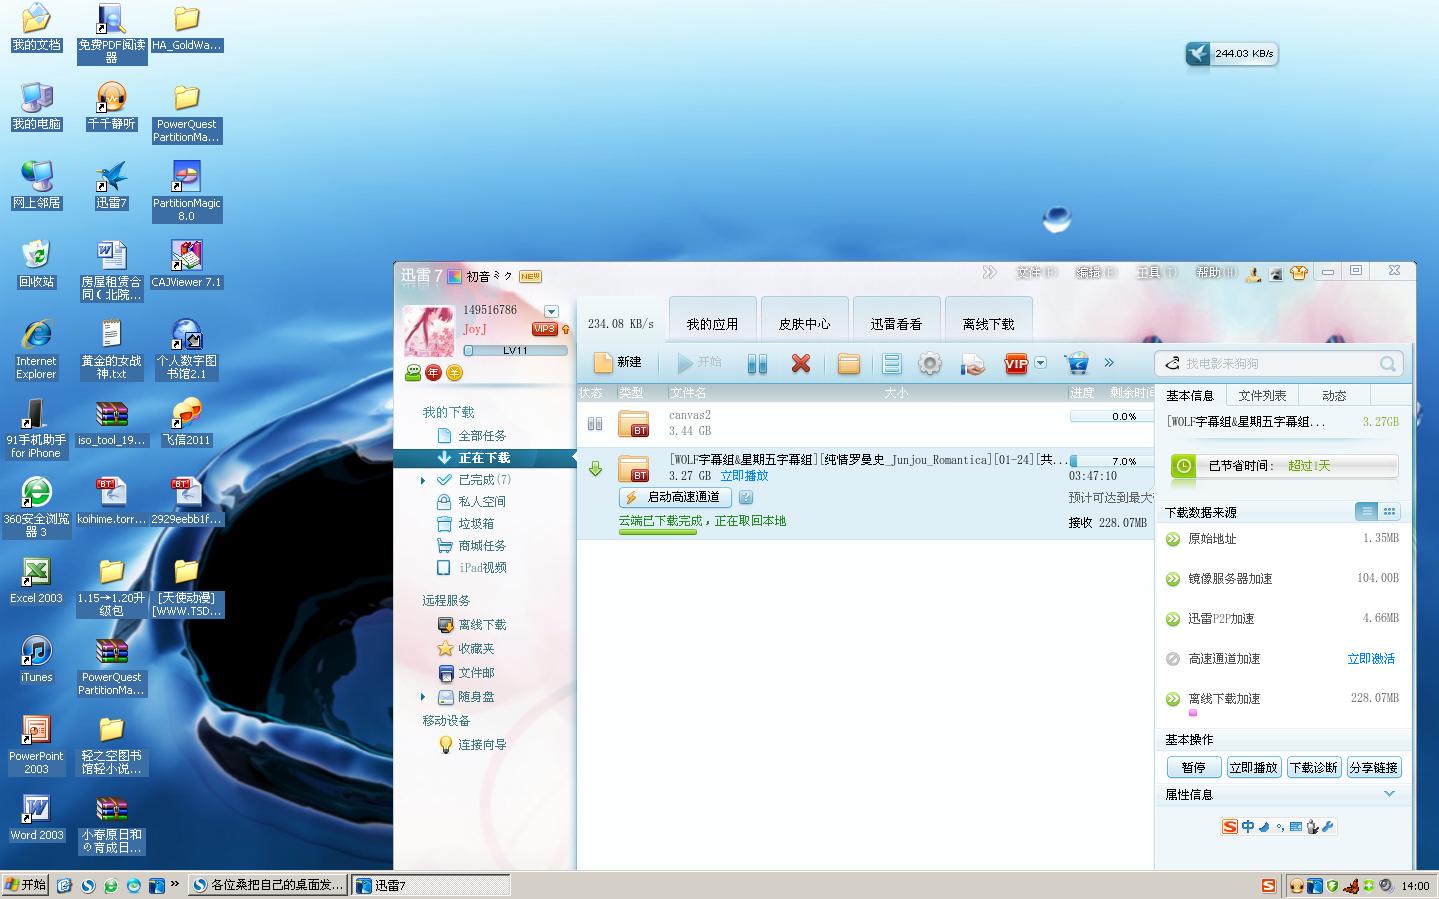Open the 文件 menu in Xunlei title bar
The image size is (1439, 899).
(1035, 272)
